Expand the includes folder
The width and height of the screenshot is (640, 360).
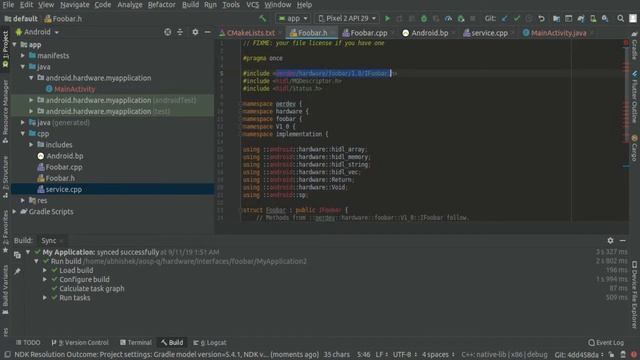pyautogui.click(x=31, y=144)
